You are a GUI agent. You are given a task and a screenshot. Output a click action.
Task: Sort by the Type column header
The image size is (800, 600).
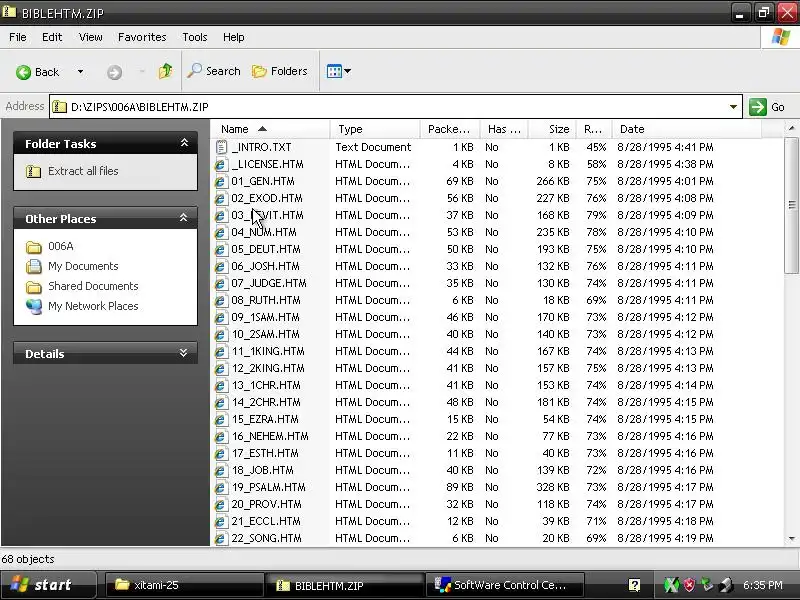click(x=375, y=129)
